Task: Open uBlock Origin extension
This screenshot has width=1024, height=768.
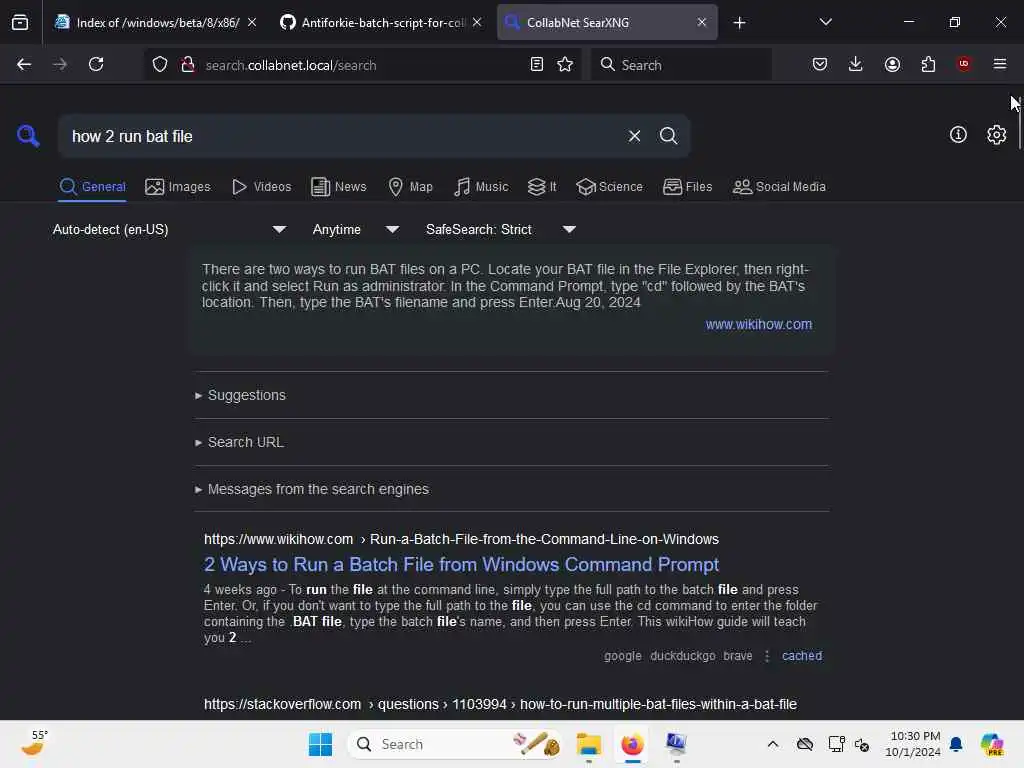Action: pyautogui.click(x=964, y=64)
